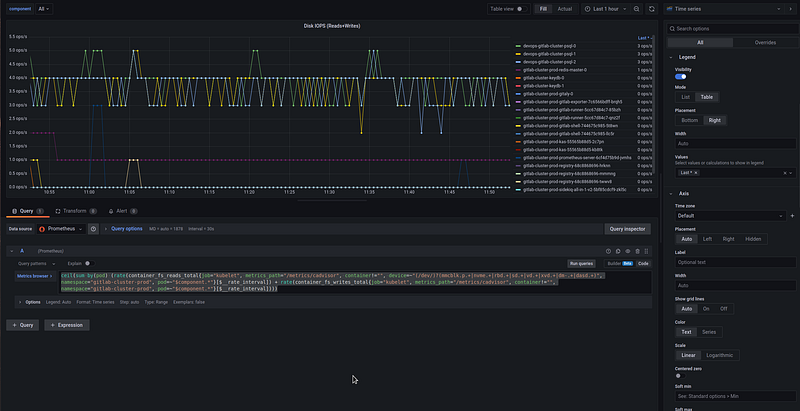This screenshot has width=800, height=411.
Task: Switch to Code editor mode
Action: [x=643, y=264]
